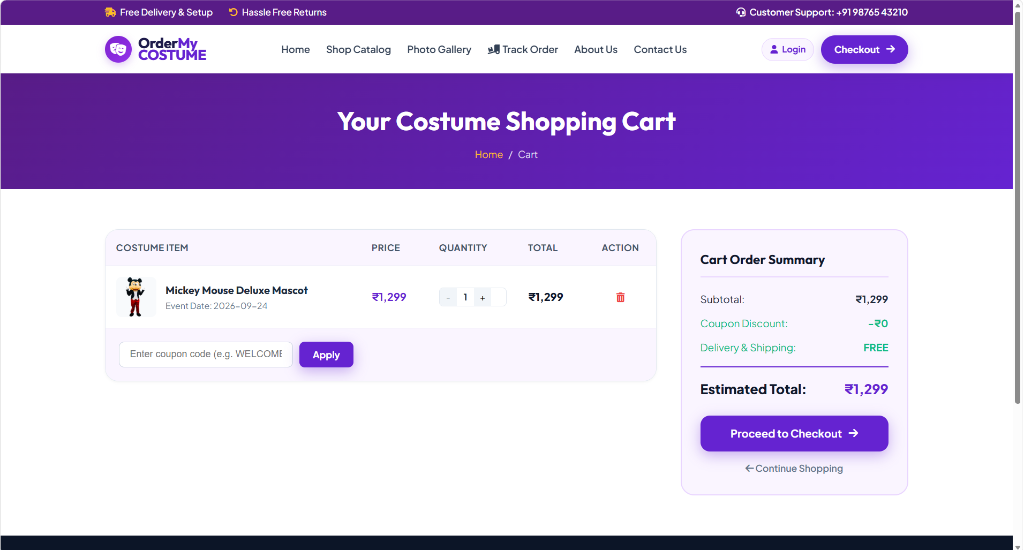The height and width of the screenshot is (550, 1024).
Task: Click the Cart Order Summary heading
Action: [762, 260]
